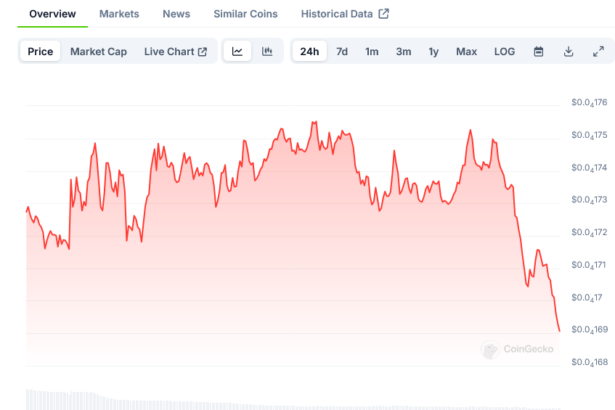Go to the Markets tab
The image size is (615, 410).
pos(119,14)
